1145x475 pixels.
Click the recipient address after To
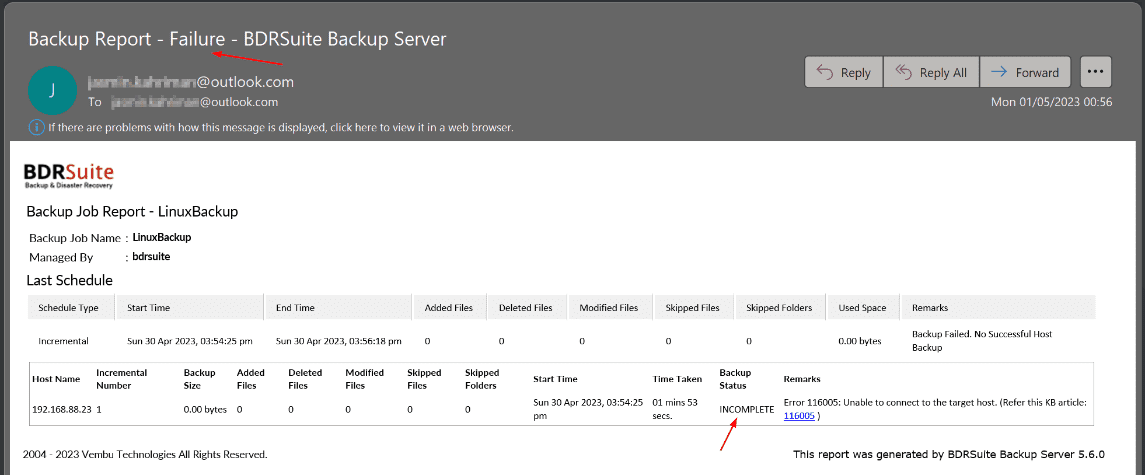click(x=194, y=102)
